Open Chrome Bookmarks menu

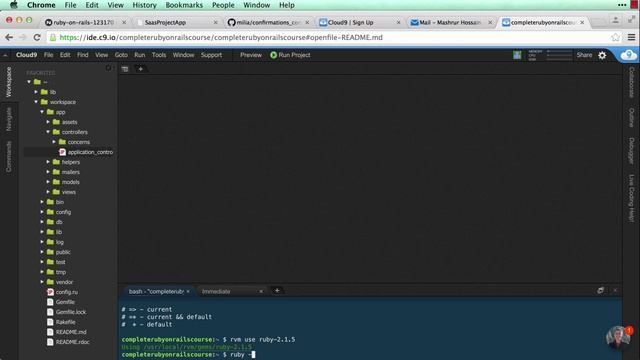click(184, 5)
